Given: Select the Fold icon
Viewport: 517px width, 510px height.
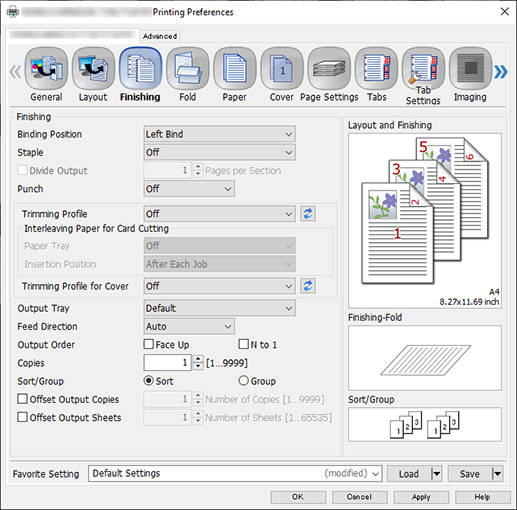Looking at the screenshot, I should pyautogui.click(x=187, y=69).
